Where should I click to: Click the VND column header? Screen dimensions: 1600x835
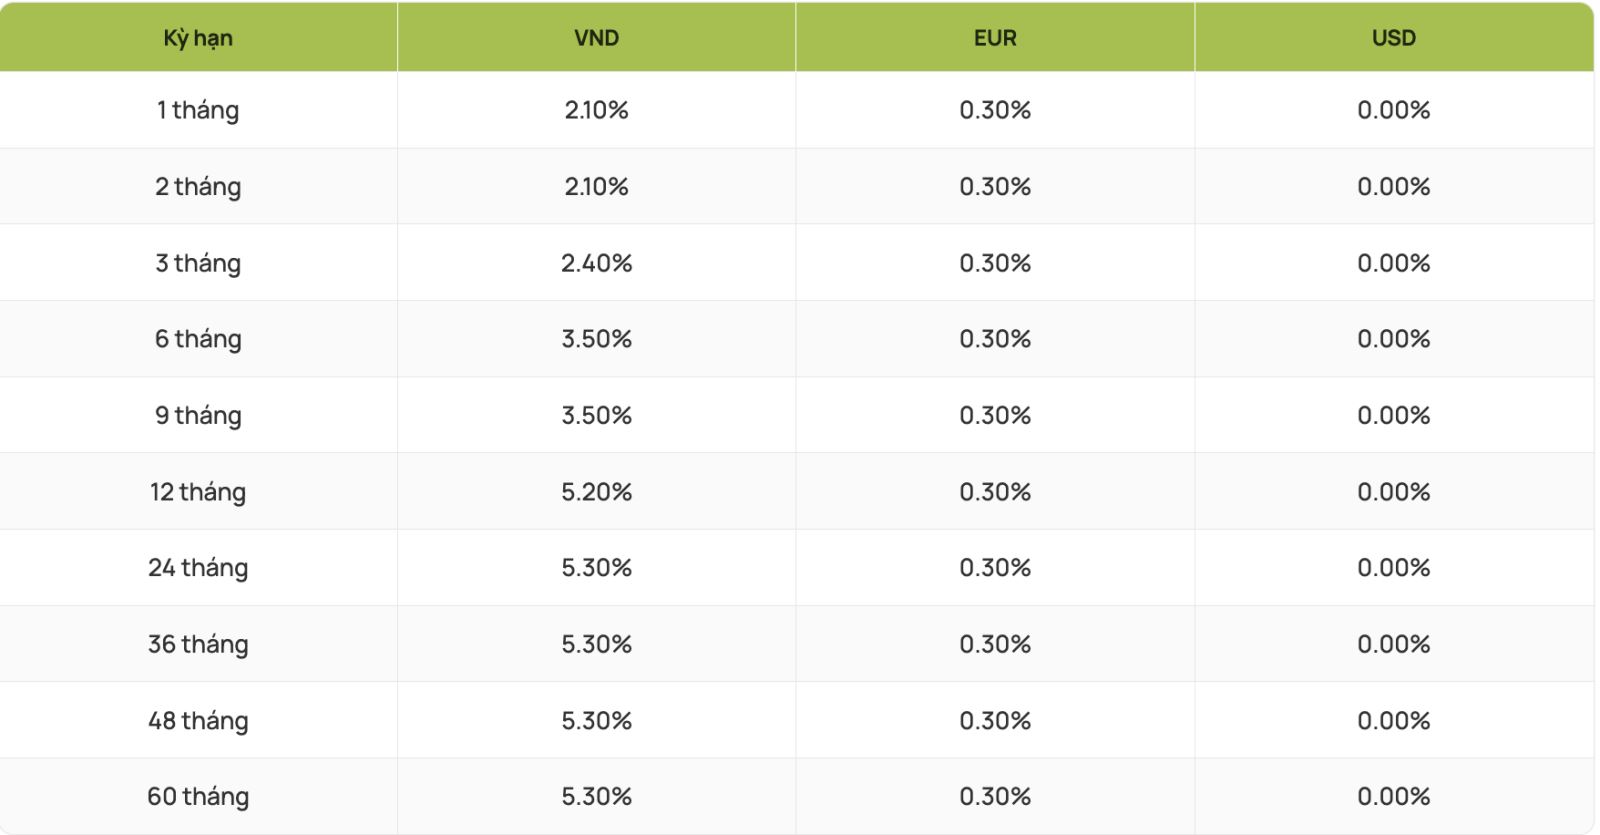coord(596,38)
